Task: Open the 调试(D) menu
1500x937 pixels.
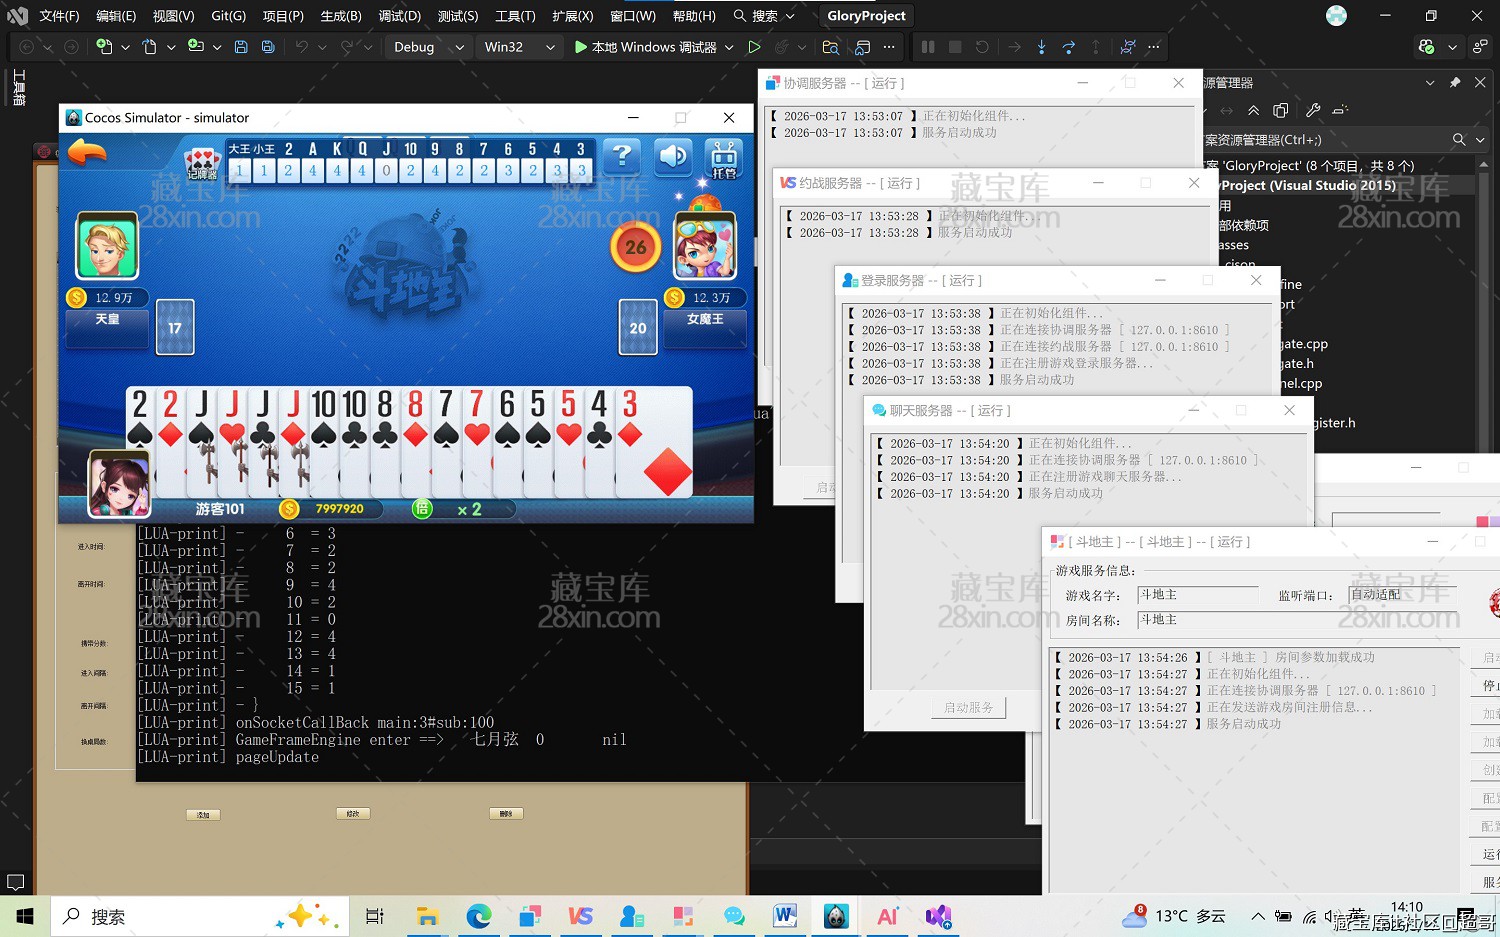Action: click(x=399, y=16)
